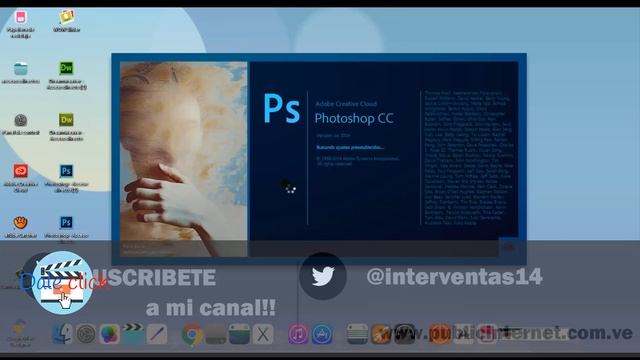640x360 pixels.
Task: Open the pink app icon on the desktop
Action: 20,17
